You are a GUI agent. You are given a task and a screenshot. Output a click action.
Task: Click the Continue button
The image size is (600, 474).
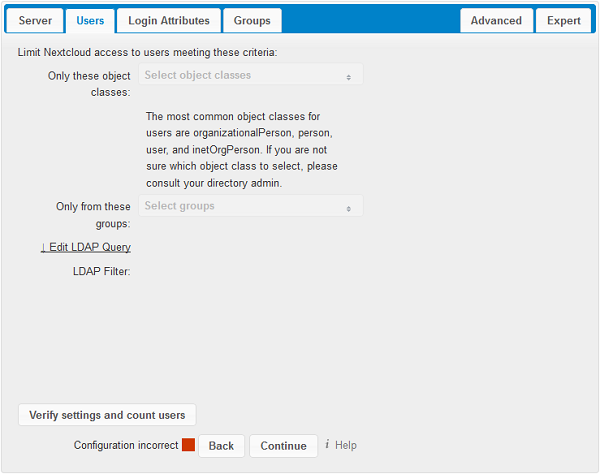click(283, 446)
